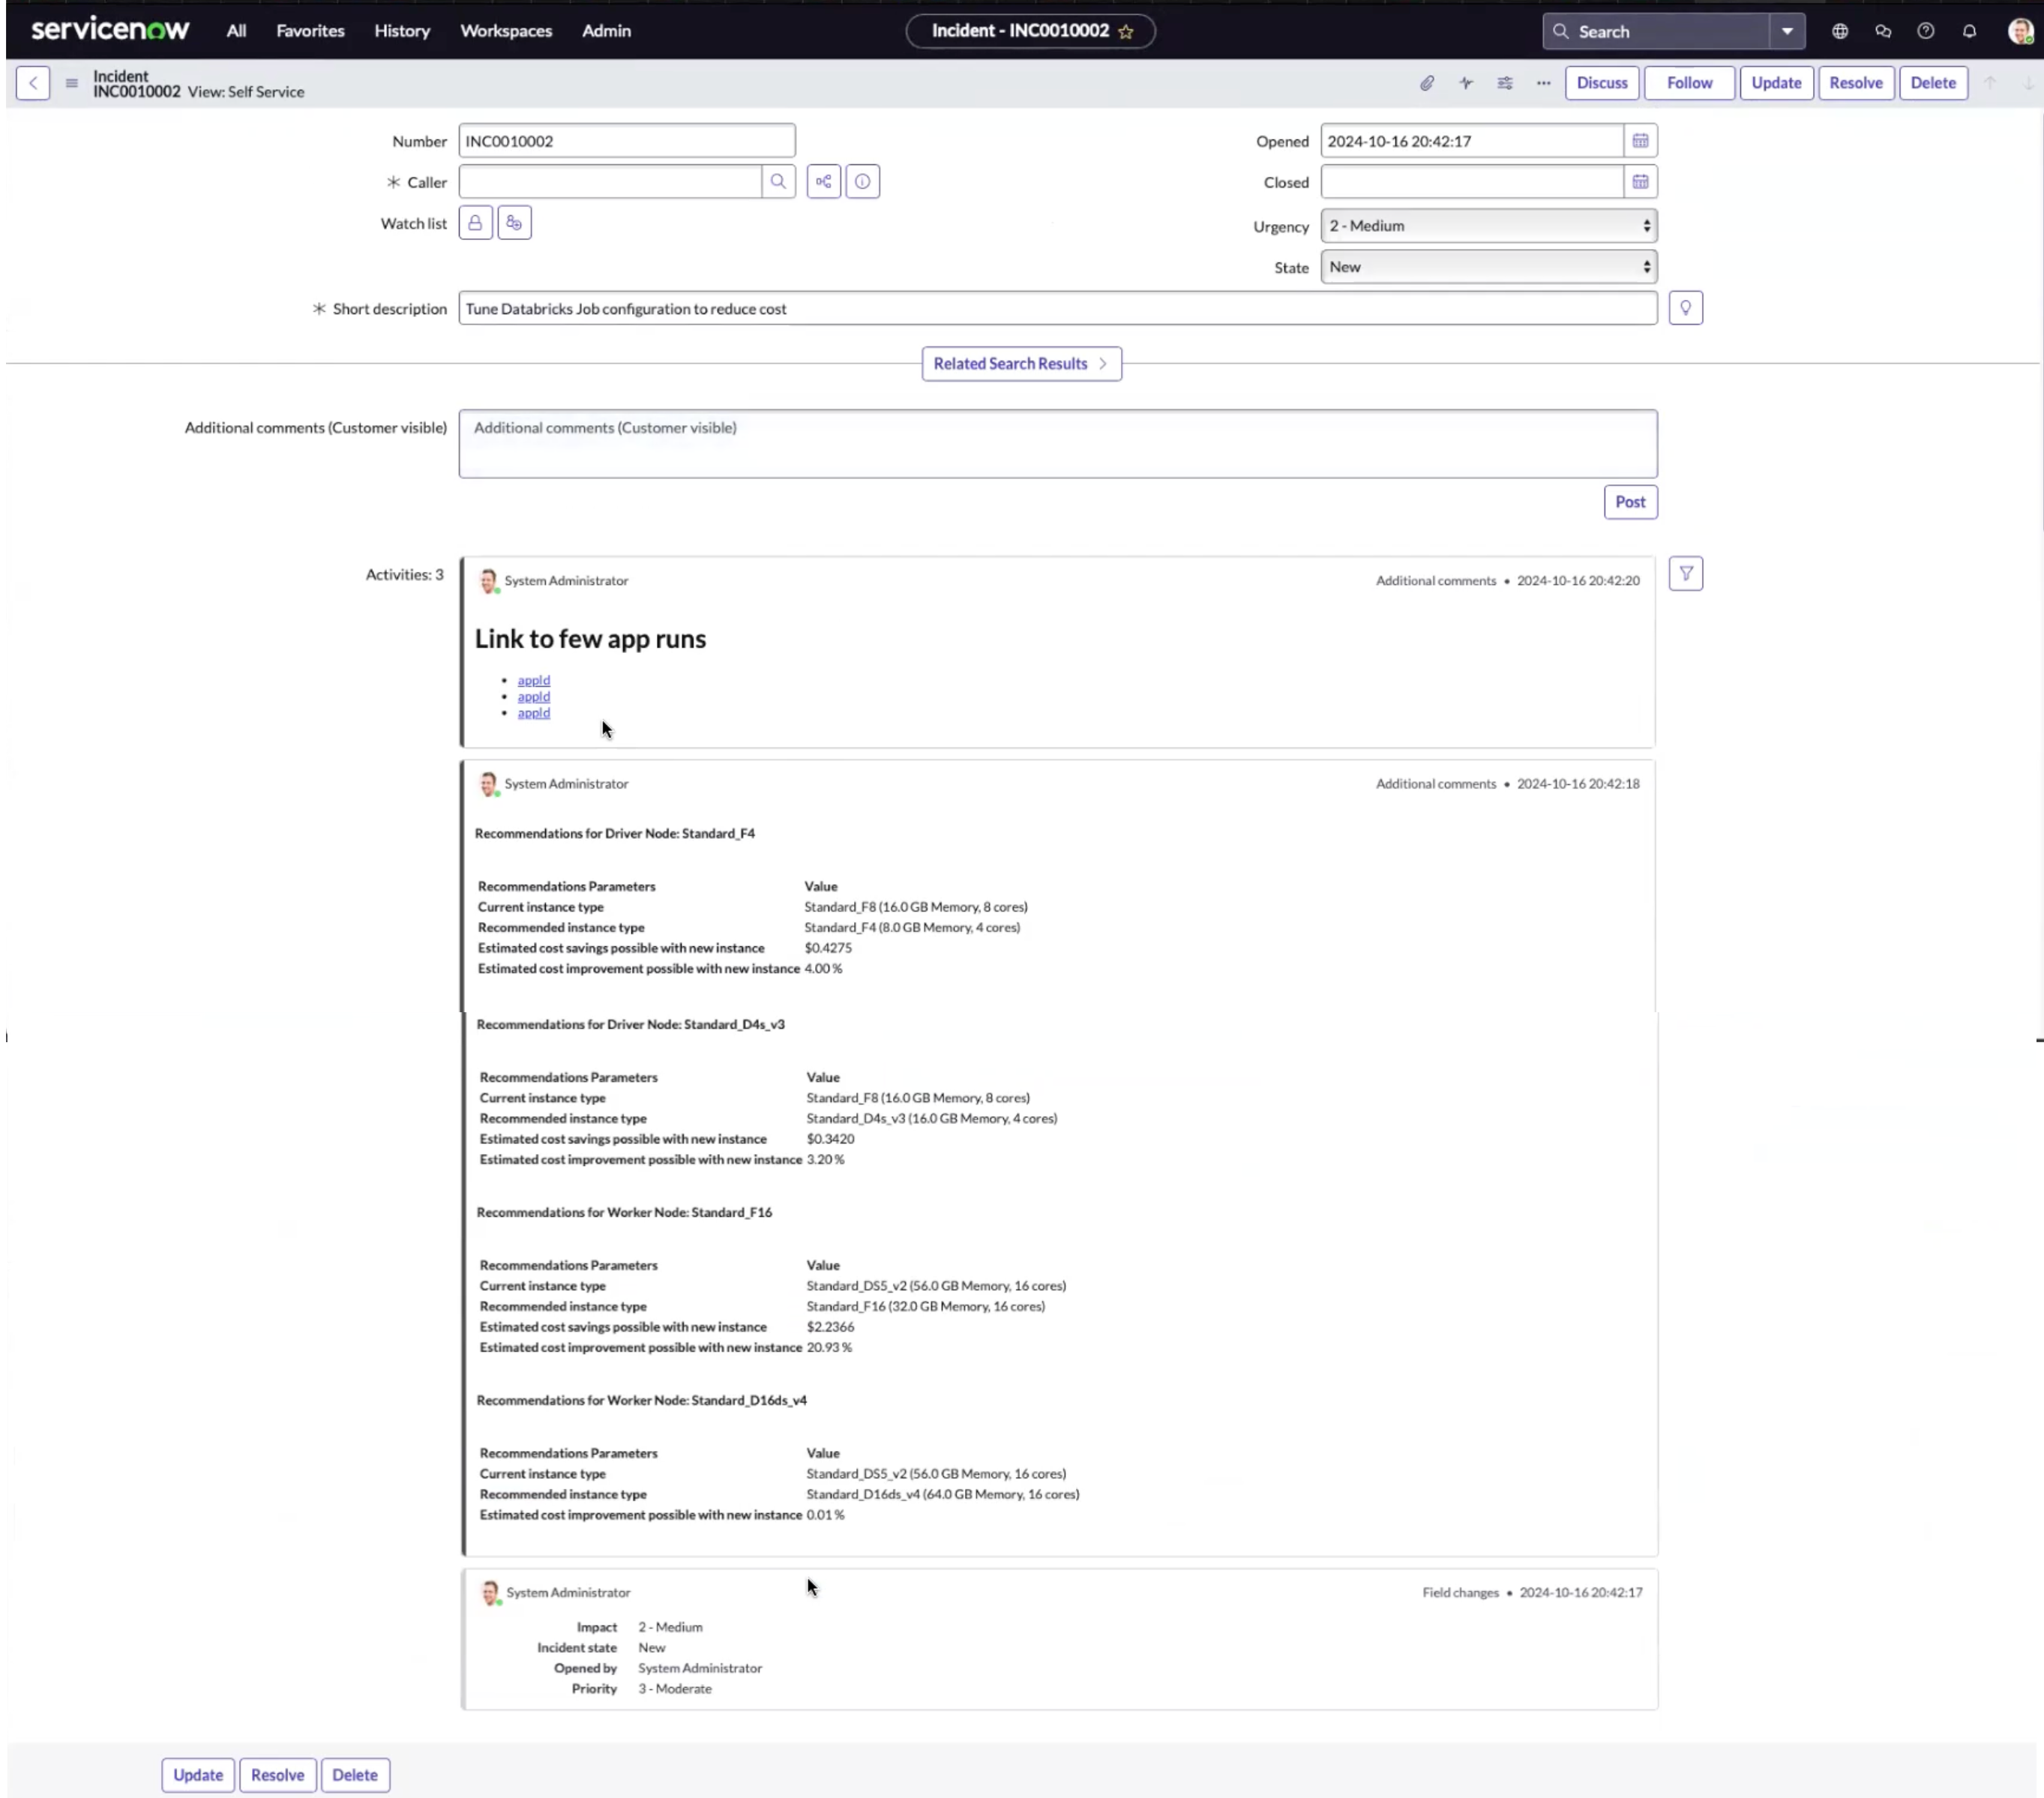The image size is (2044, 1798).
Task: Open the History menu
Action: (402, 31)
